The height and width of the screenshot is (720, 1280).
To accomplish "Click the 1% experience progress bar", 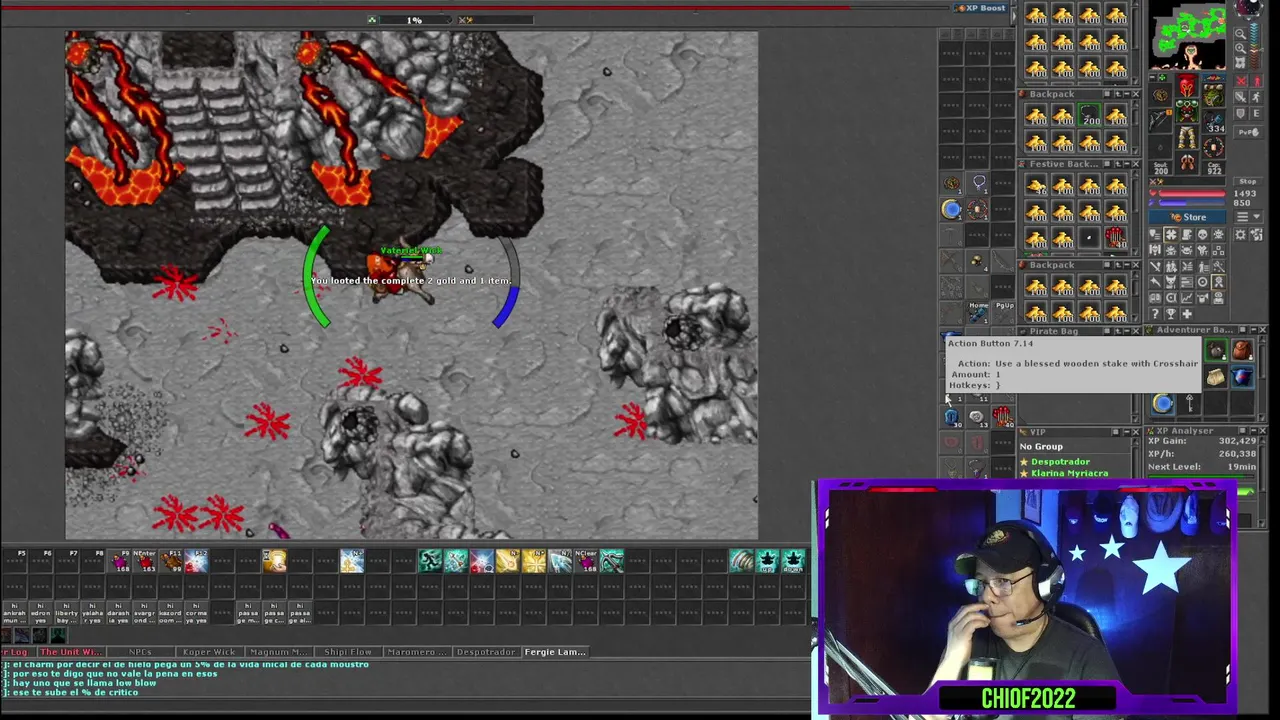I will tap(415, 20).
